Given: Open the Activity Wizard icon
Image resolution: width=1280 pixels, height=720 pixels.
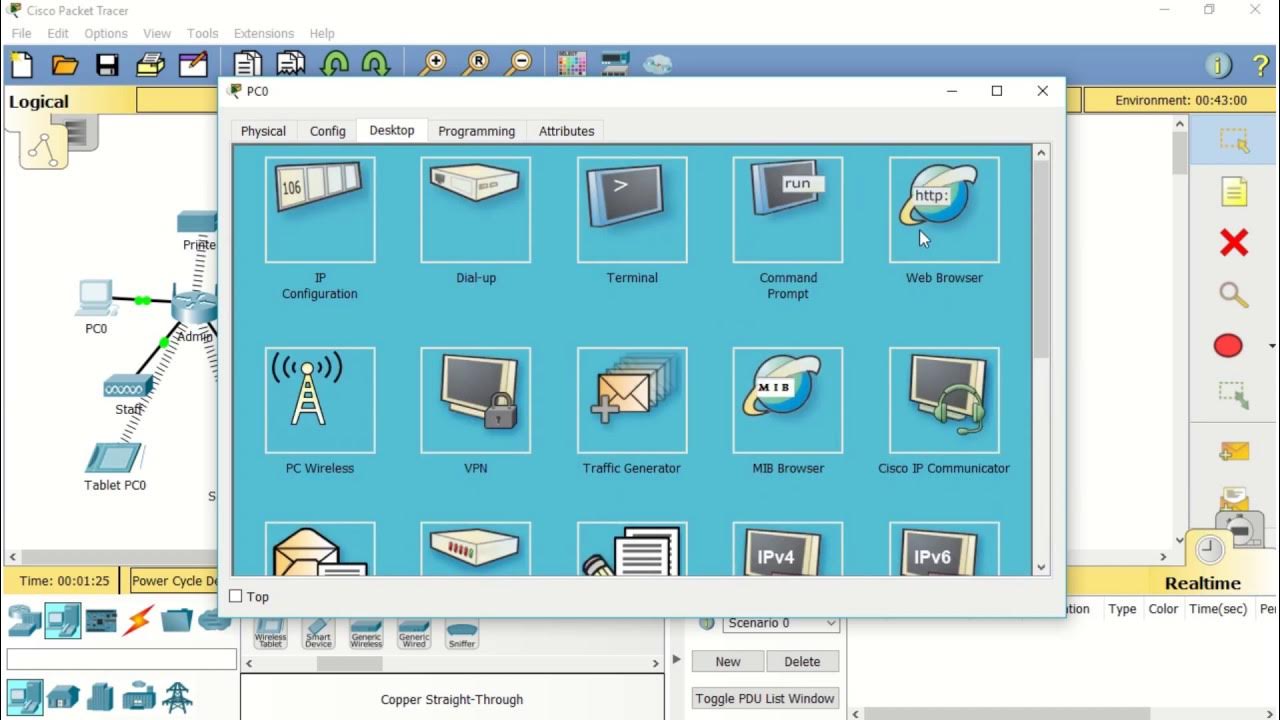Looking at the screenshot, I should click(x=193, y=65).
